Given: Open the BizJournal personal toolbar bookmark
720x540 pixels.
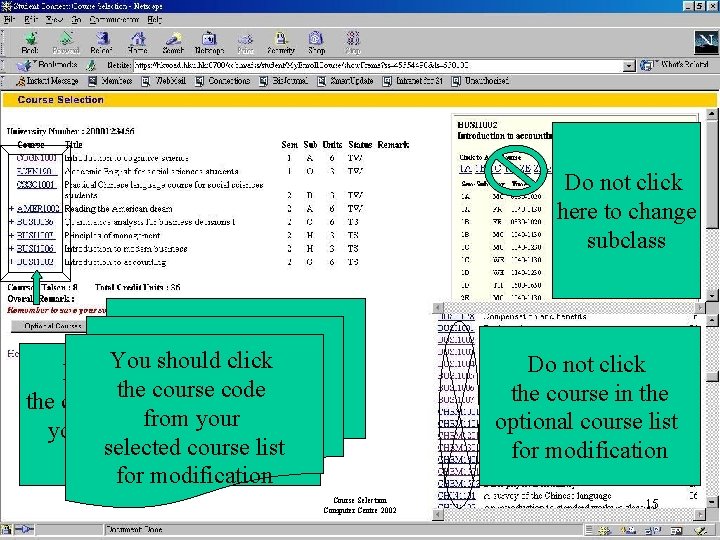Looking at the screenshot, I should point(283,81).
